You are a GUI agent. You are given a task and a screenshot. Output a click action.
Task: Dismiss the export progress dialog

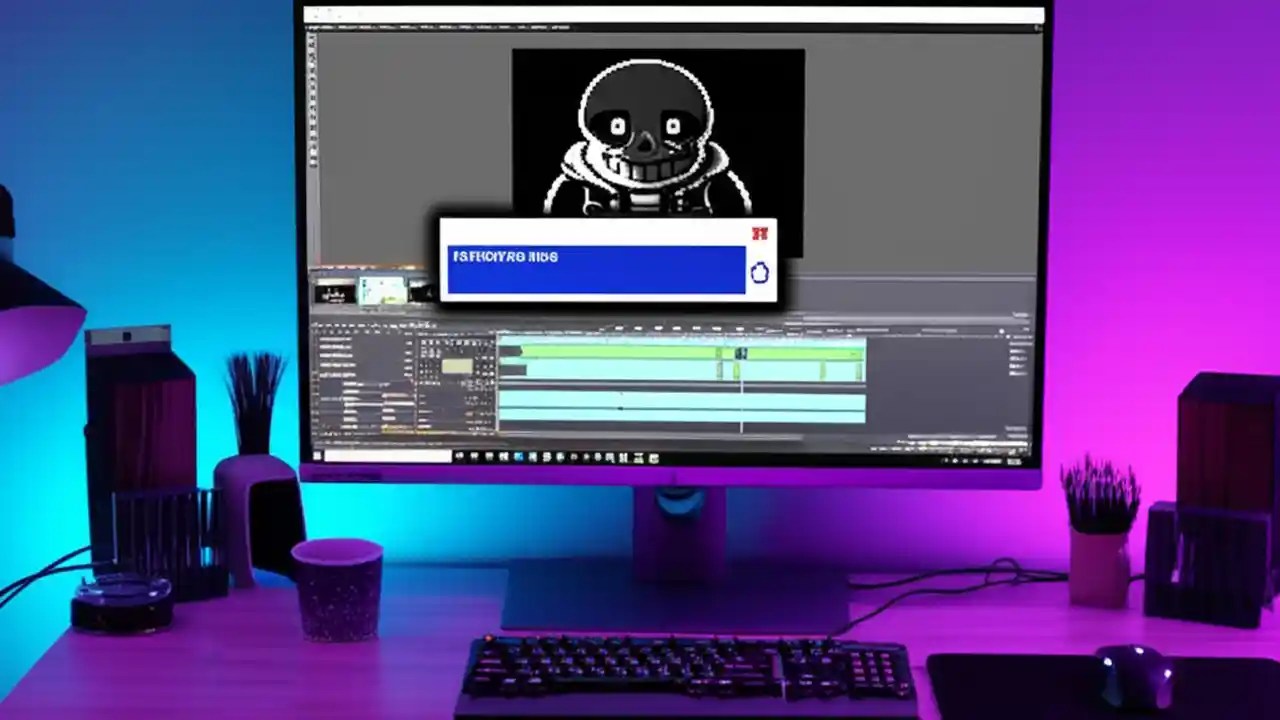tap(760, 232)
